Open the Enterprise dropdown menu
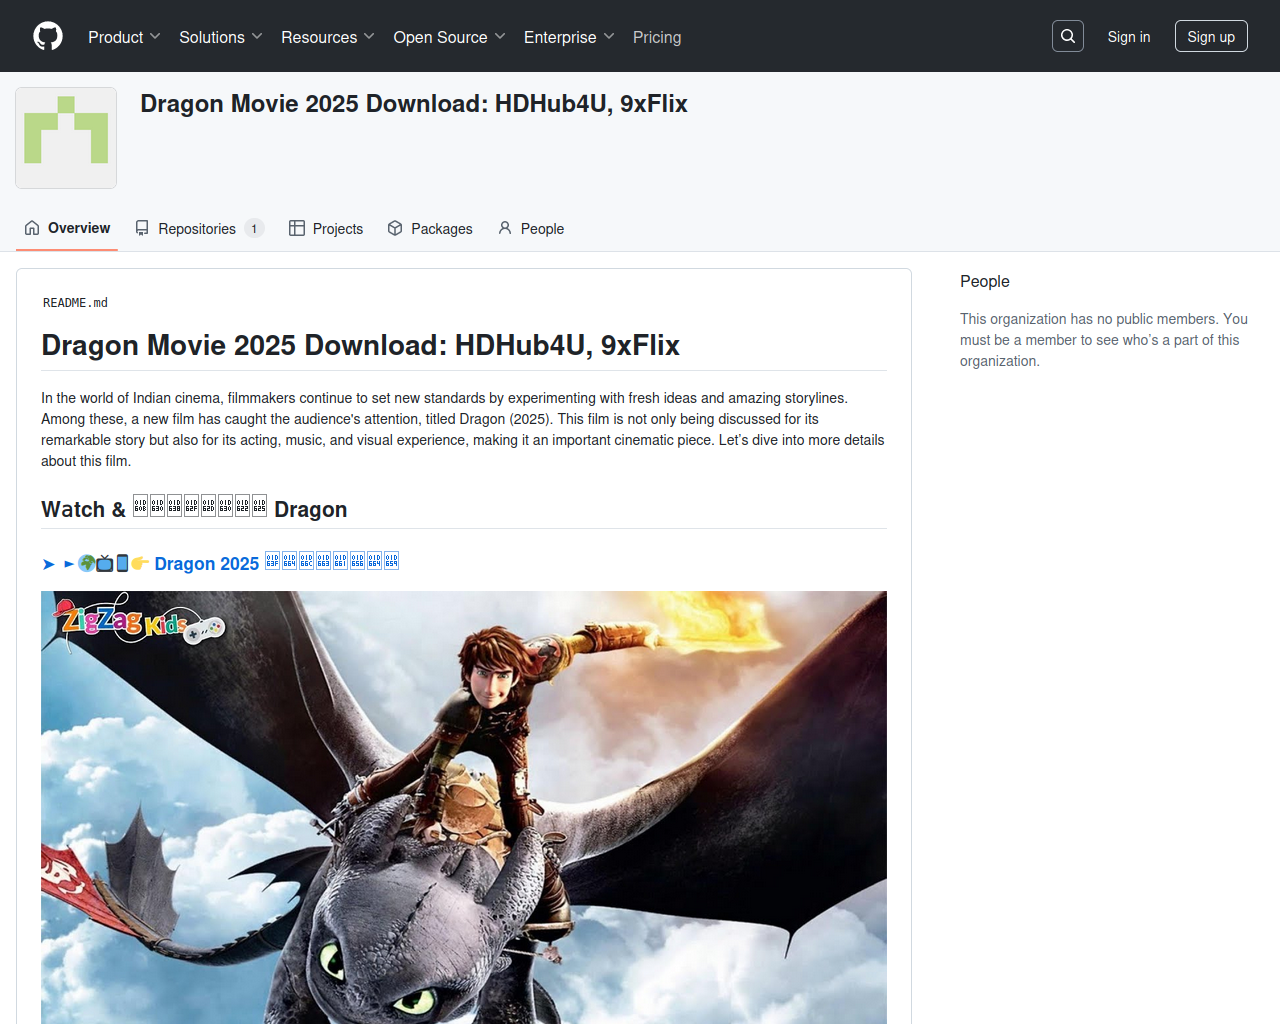Screen dimensions: 1280x1024 click(568, 37)
